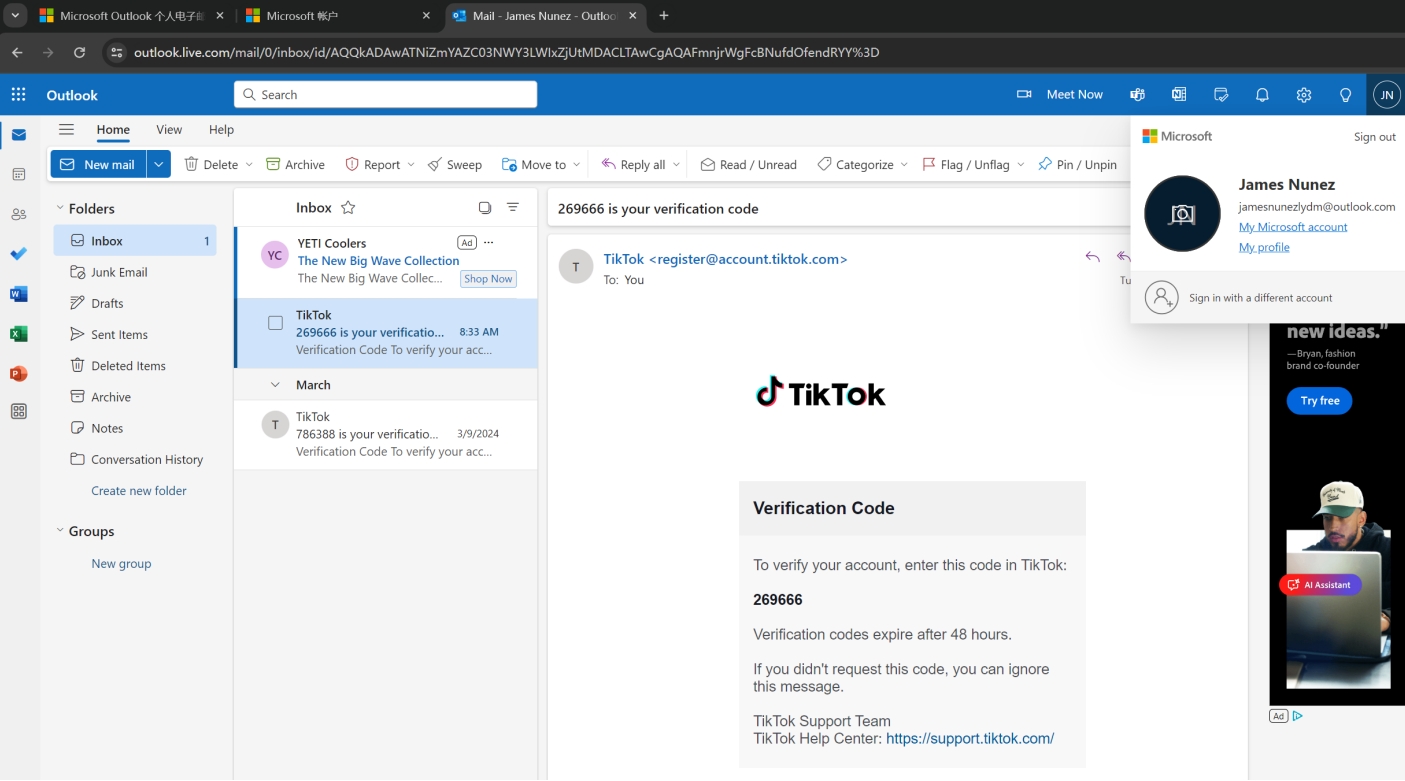Viewport: 1405px width, 781px height.
Task: Toggle the hamburger navigation pane icon
Action: point(66,129)
